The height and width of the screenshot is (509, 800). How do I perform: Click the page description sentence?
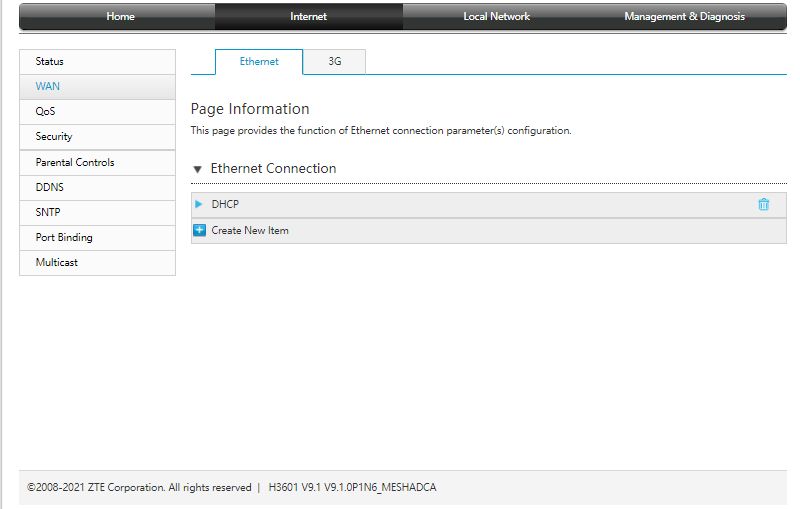point(381,131)
